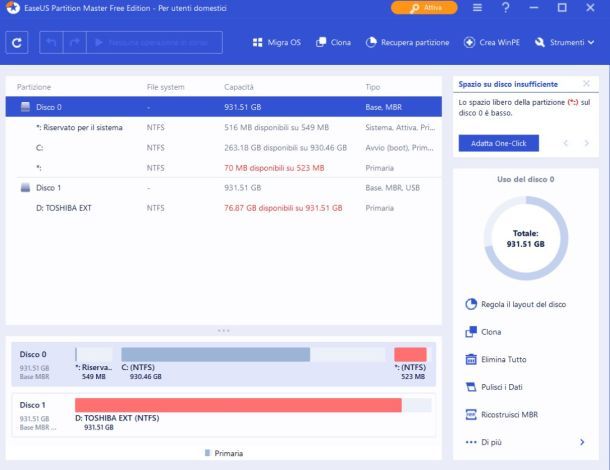610x470 pixels.
Task: Click Disco 0 drive icon in table
Action: [25, 107]
